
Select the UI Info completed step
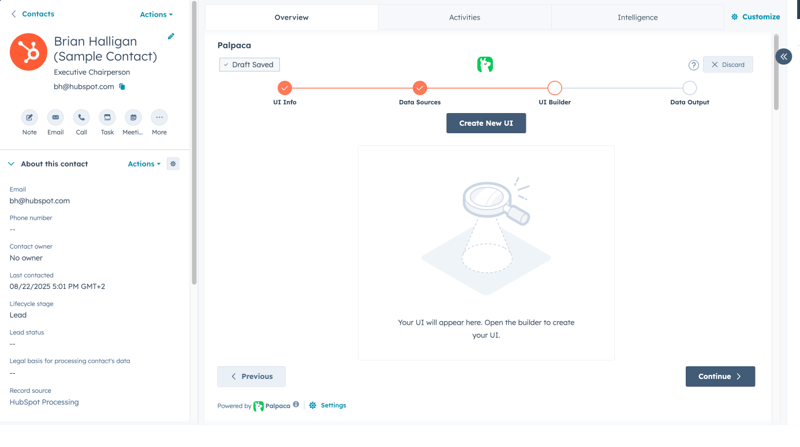(x=285, y=88)
